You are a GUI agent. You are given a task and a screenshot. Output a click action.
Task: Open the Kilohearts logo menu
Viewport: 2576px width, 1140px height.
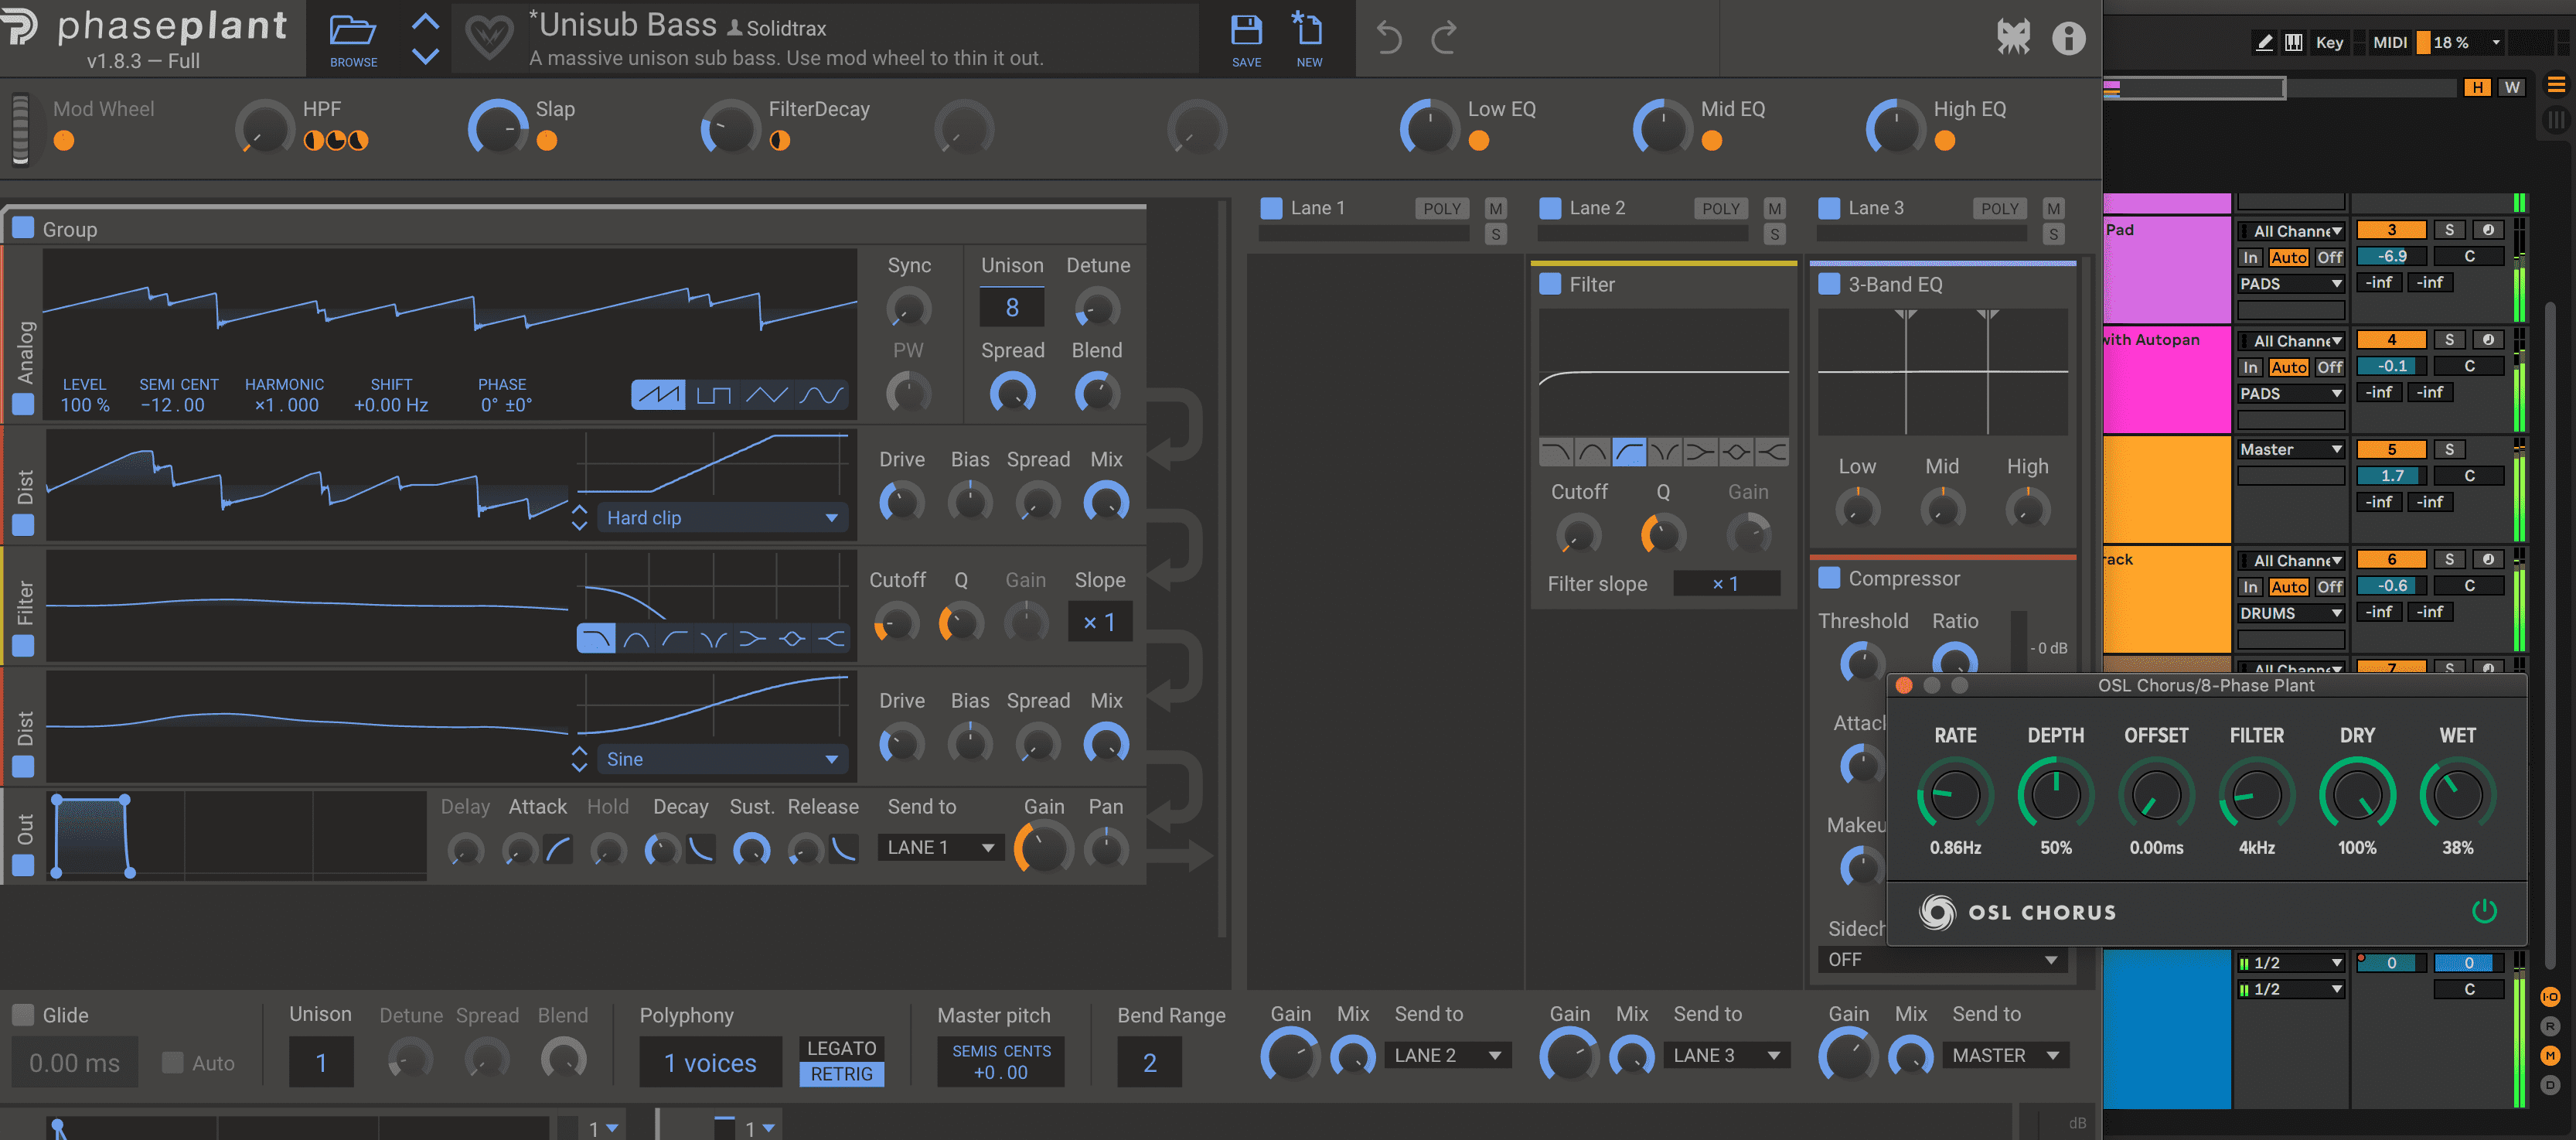click(2013, 38)
